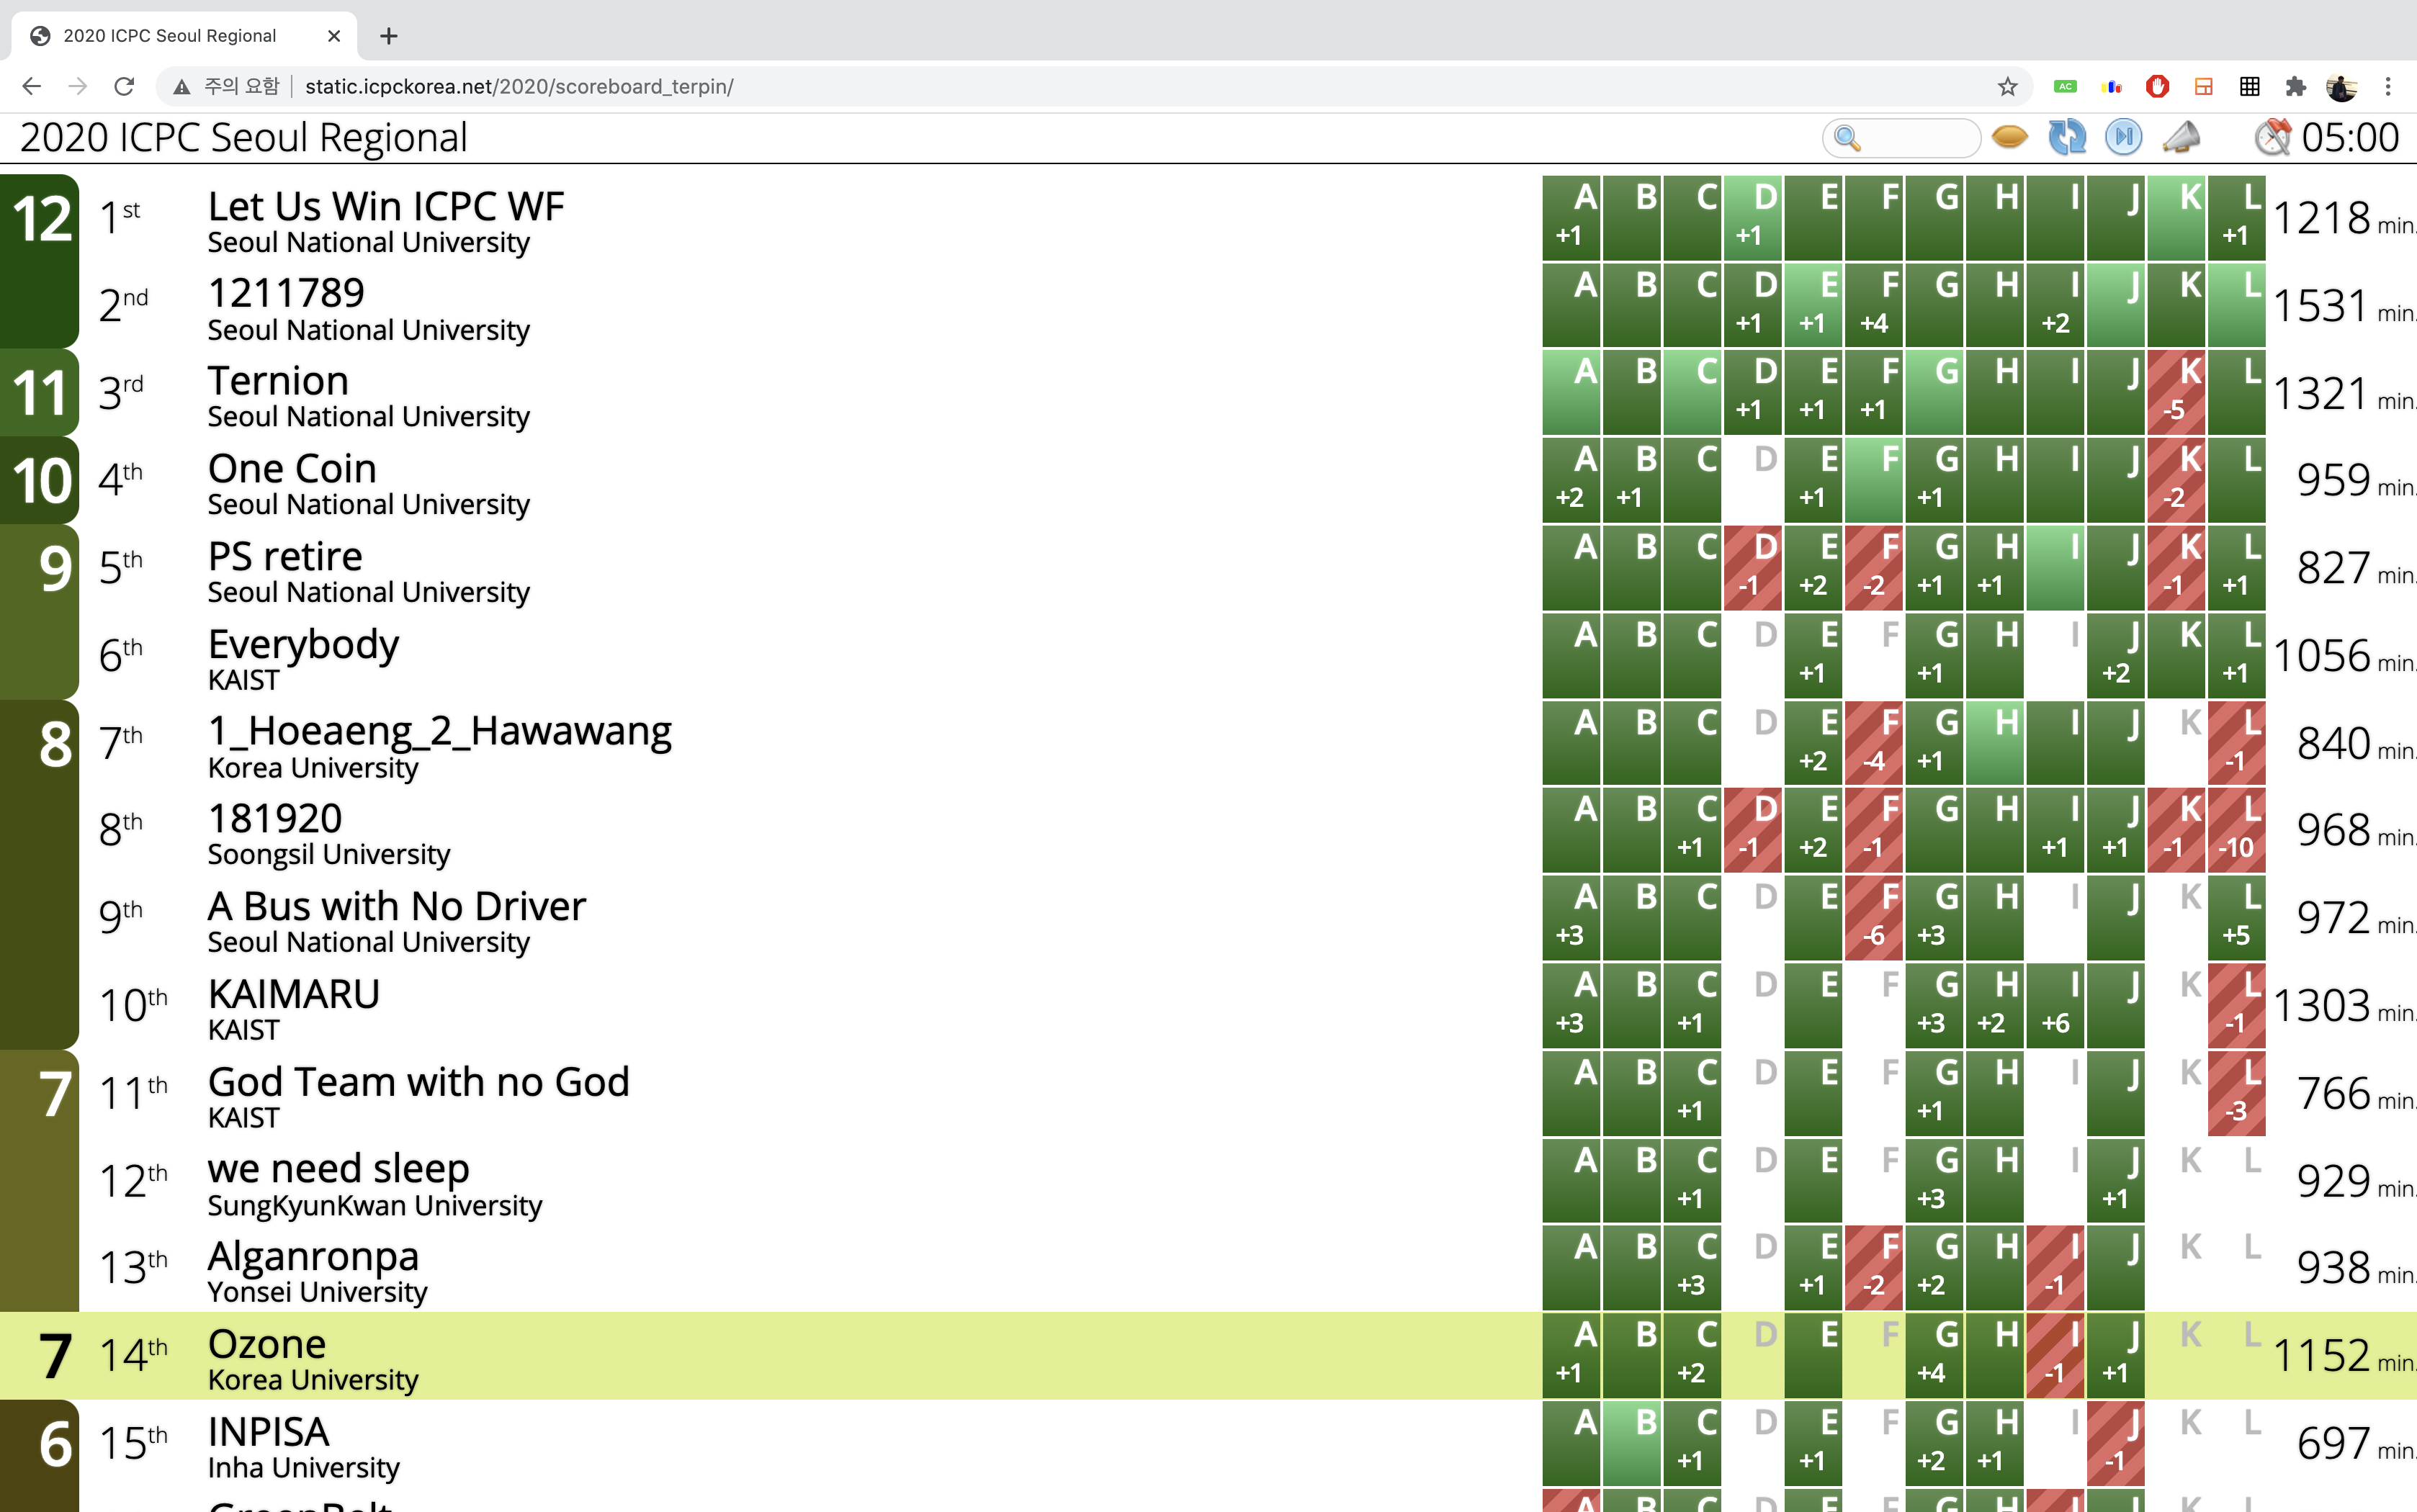2417x1512 pixels.
Task: Click the browser forward arrow
Action: tap(77, 87)
